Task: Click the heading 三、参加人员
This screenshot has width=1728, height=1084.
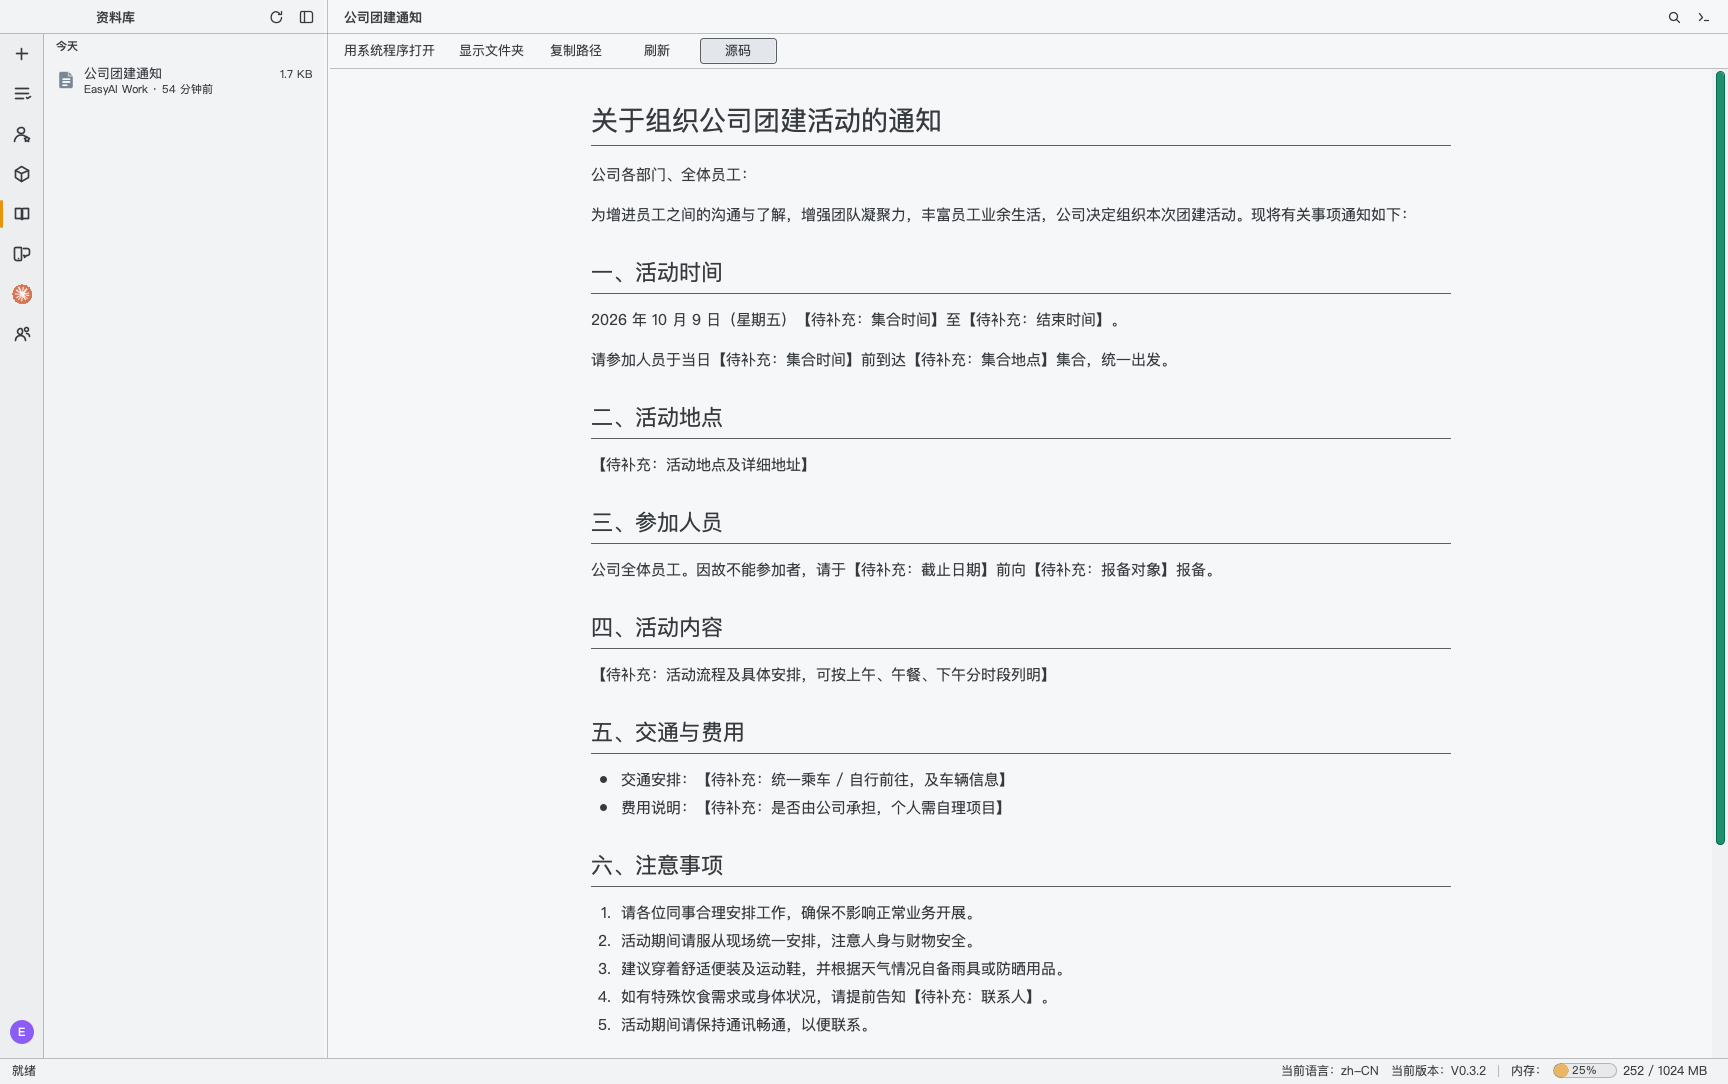Action: pos(657,522)
